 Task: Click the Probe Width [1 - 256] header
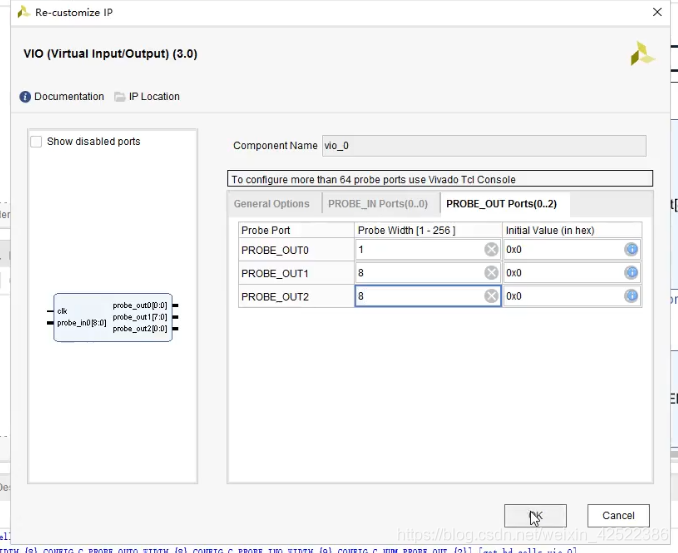(x=428, y=230)
